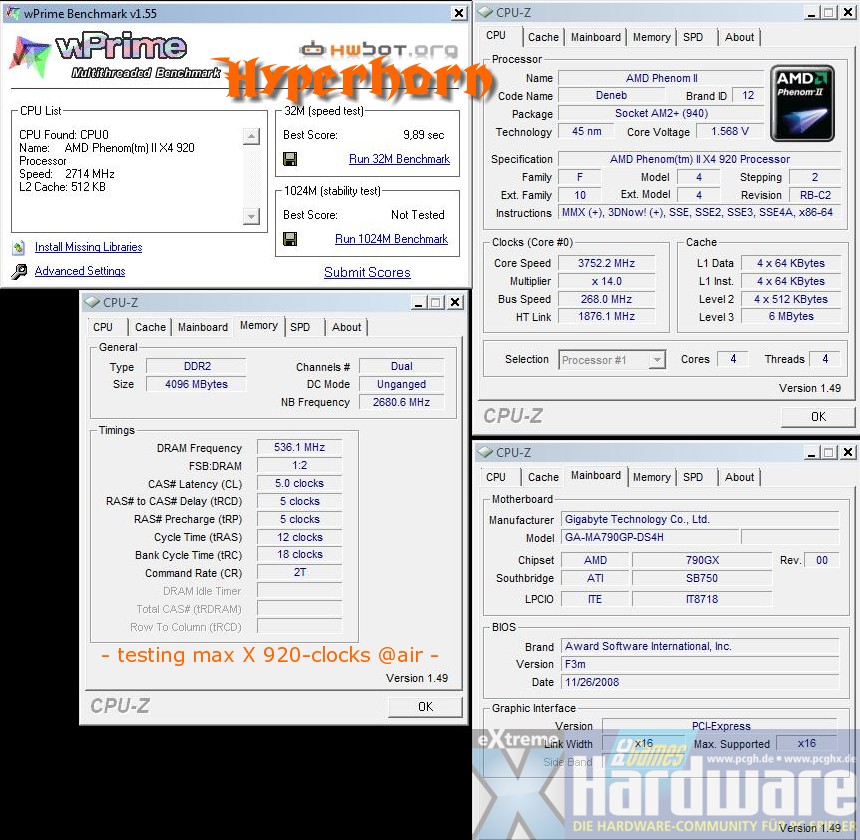Click the Multiplier value x 14.0
860x840 pixels.
(606, 281)
